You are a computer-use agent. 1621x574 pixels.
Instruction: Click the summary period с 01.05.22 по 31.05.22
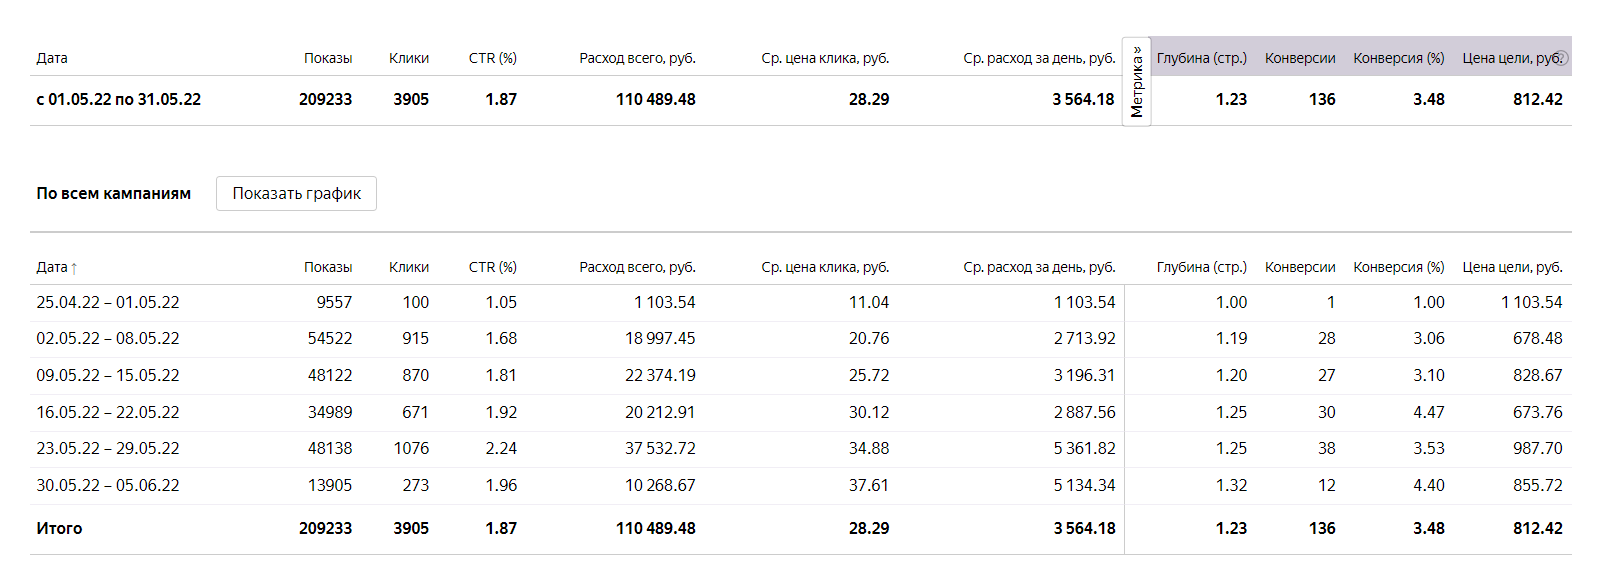(118, 99)
